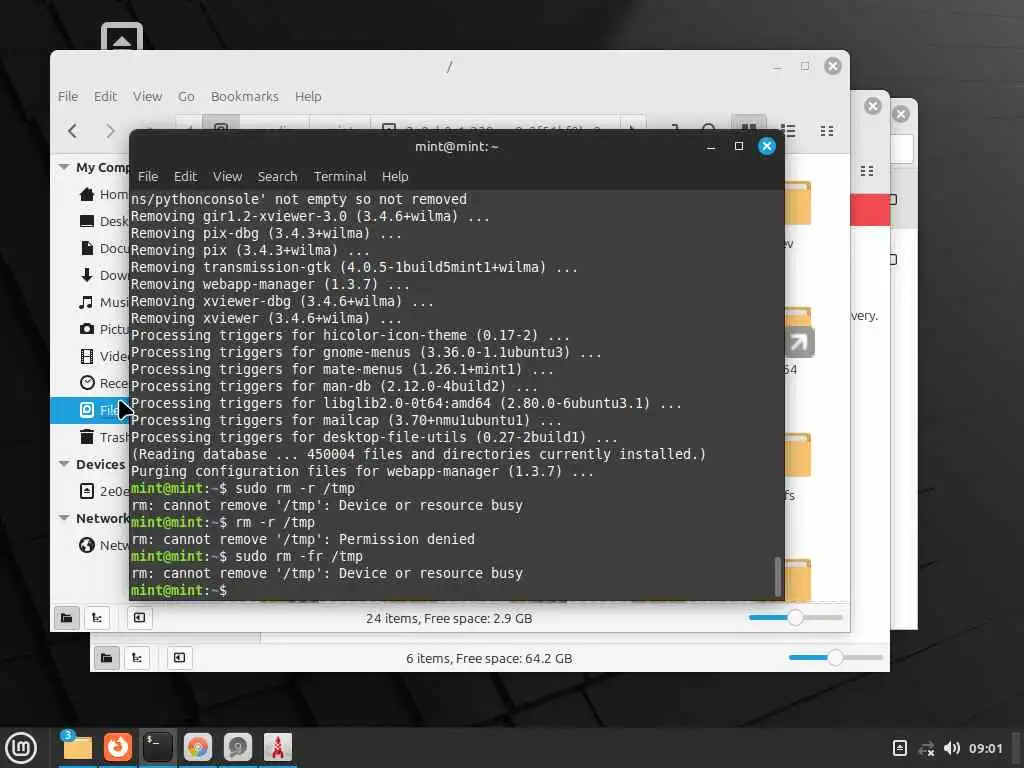This screenshot has width=1024, height=768.
Task: Show places in back file manager status bar
Action: [106, 658]
